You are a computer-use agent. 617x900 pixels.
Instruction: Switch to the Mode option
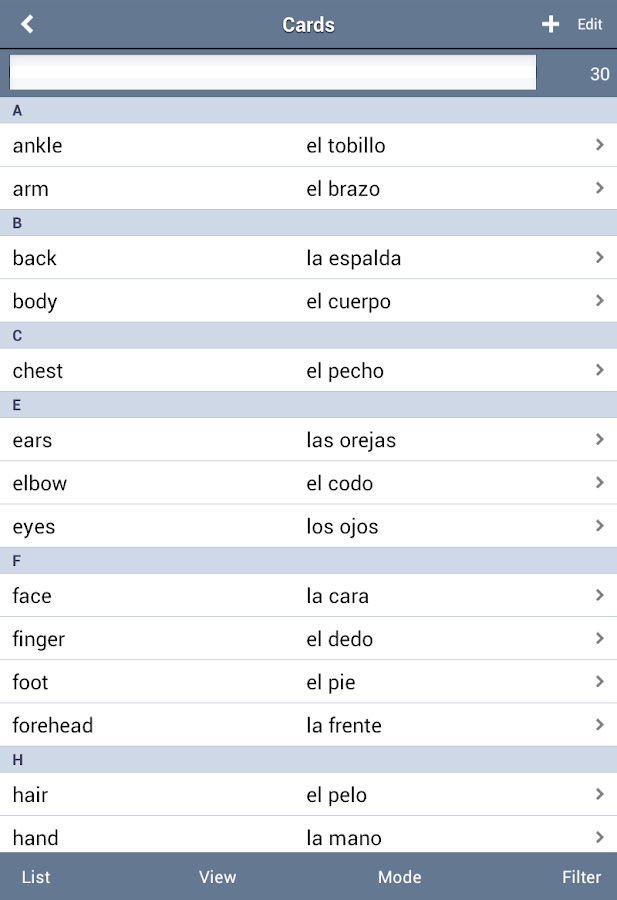click(399, 877)
